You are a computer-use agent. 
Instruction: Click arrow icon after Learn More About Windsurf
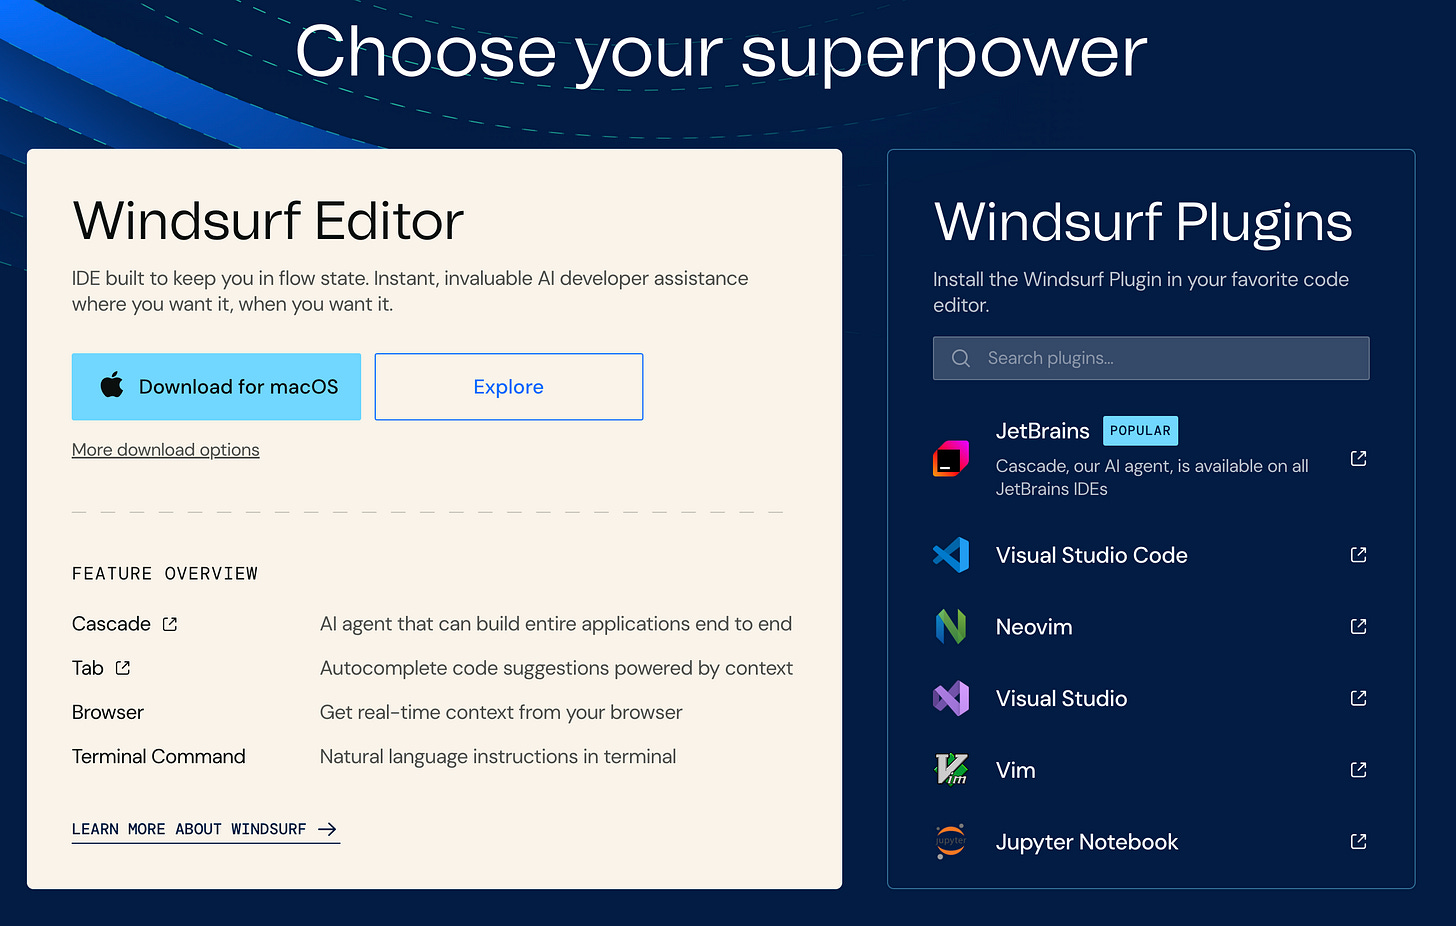coord(327,829)
